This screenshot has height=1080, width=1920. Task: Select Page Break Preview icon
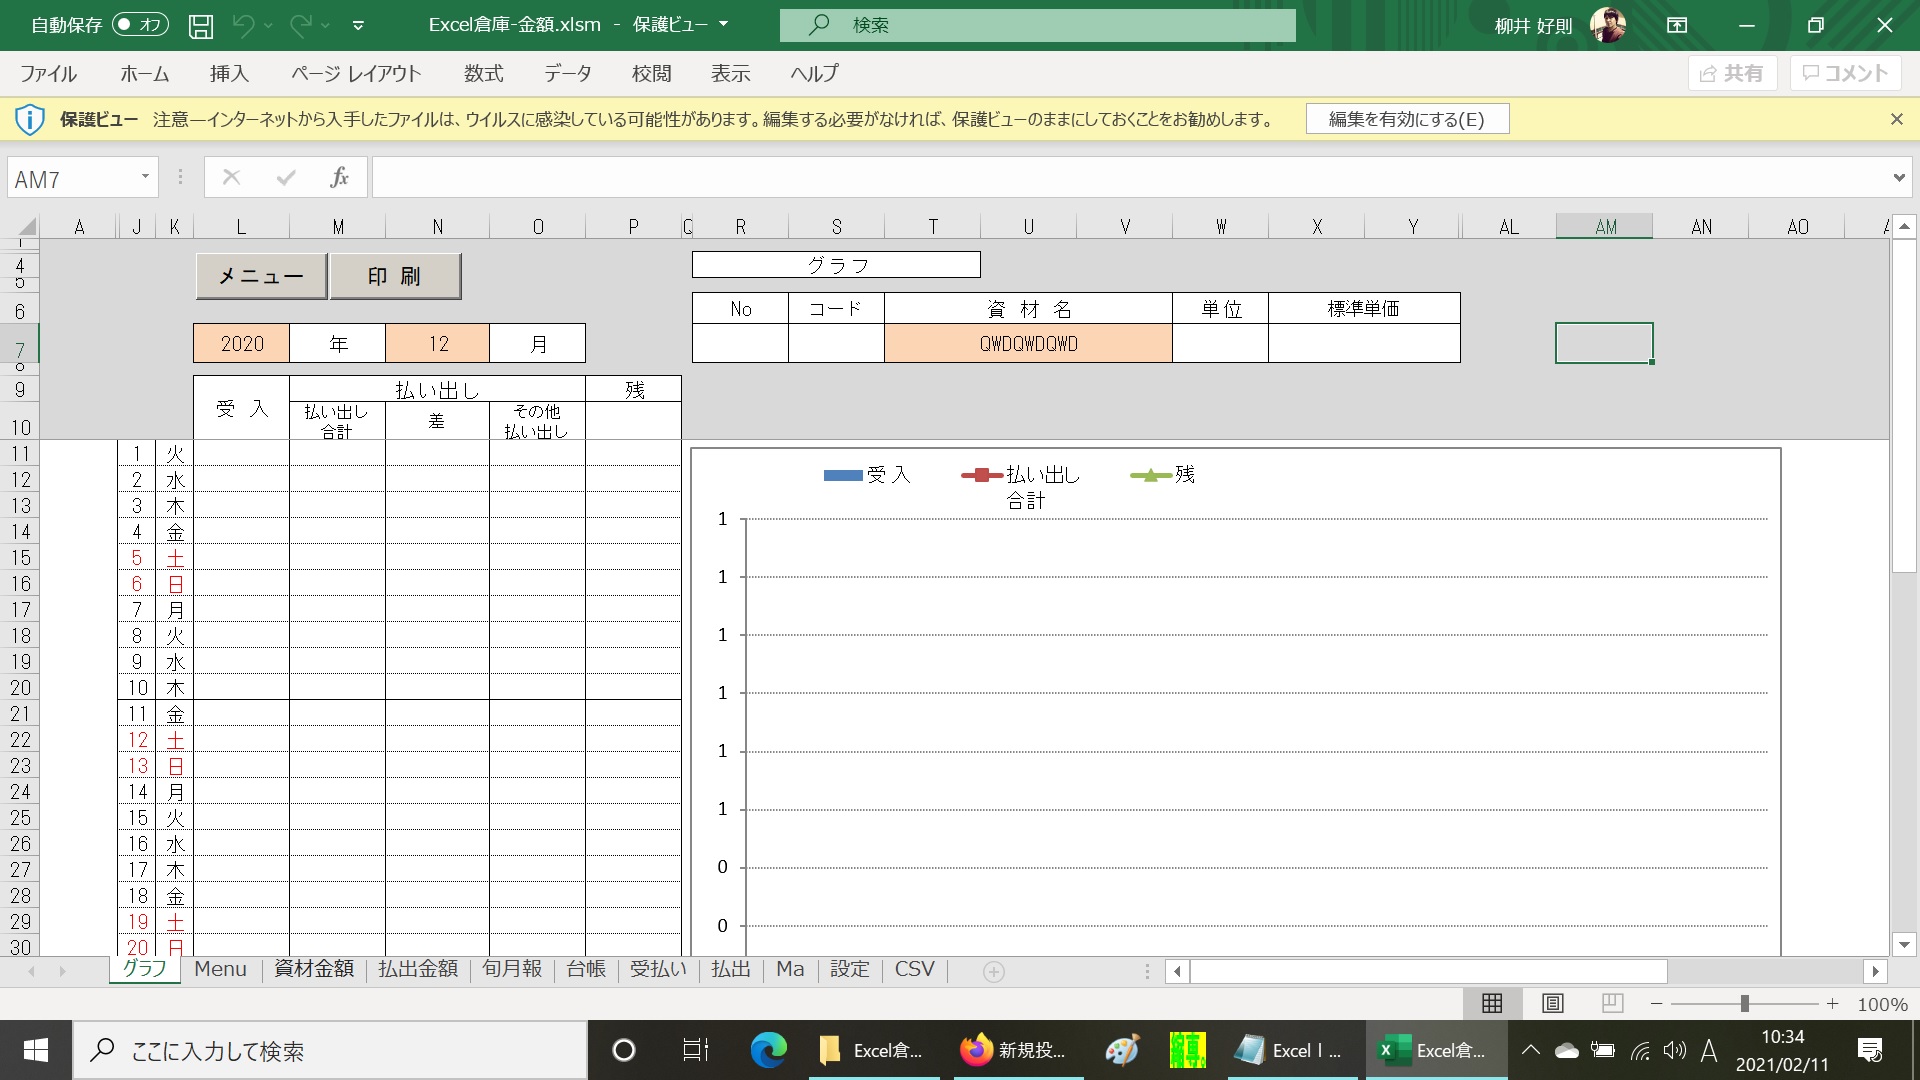(1612, 1003)
